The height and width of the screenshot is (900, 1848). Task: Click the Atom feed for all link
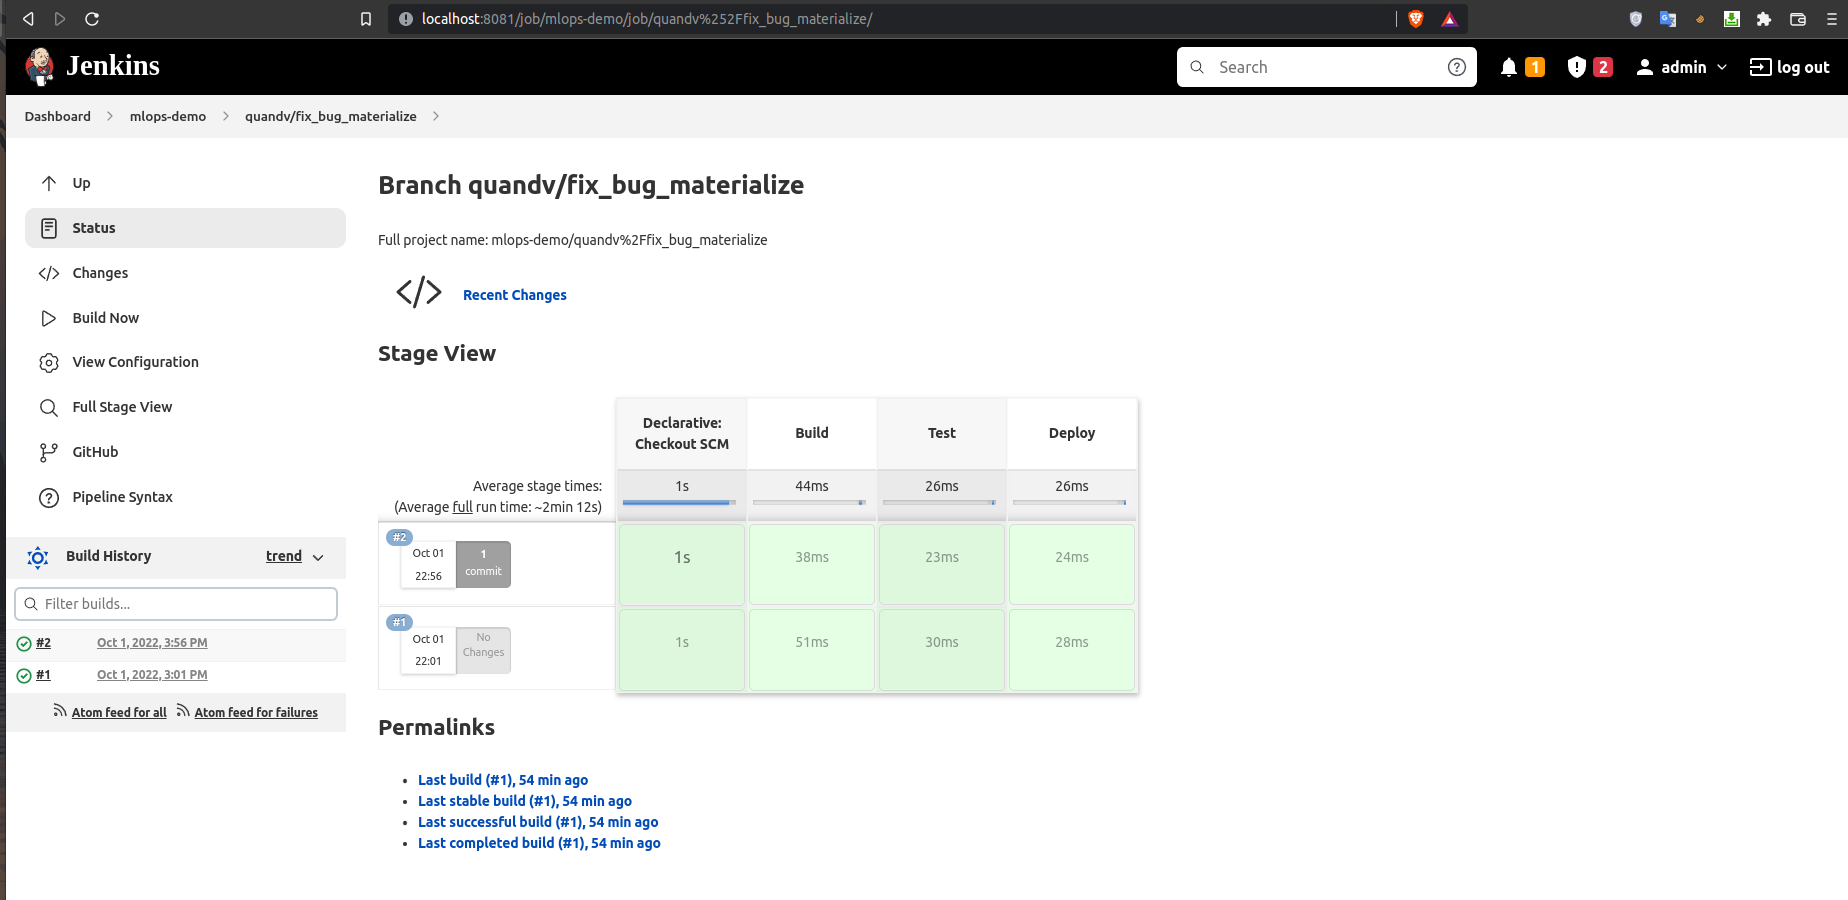(x=119, y=712)
